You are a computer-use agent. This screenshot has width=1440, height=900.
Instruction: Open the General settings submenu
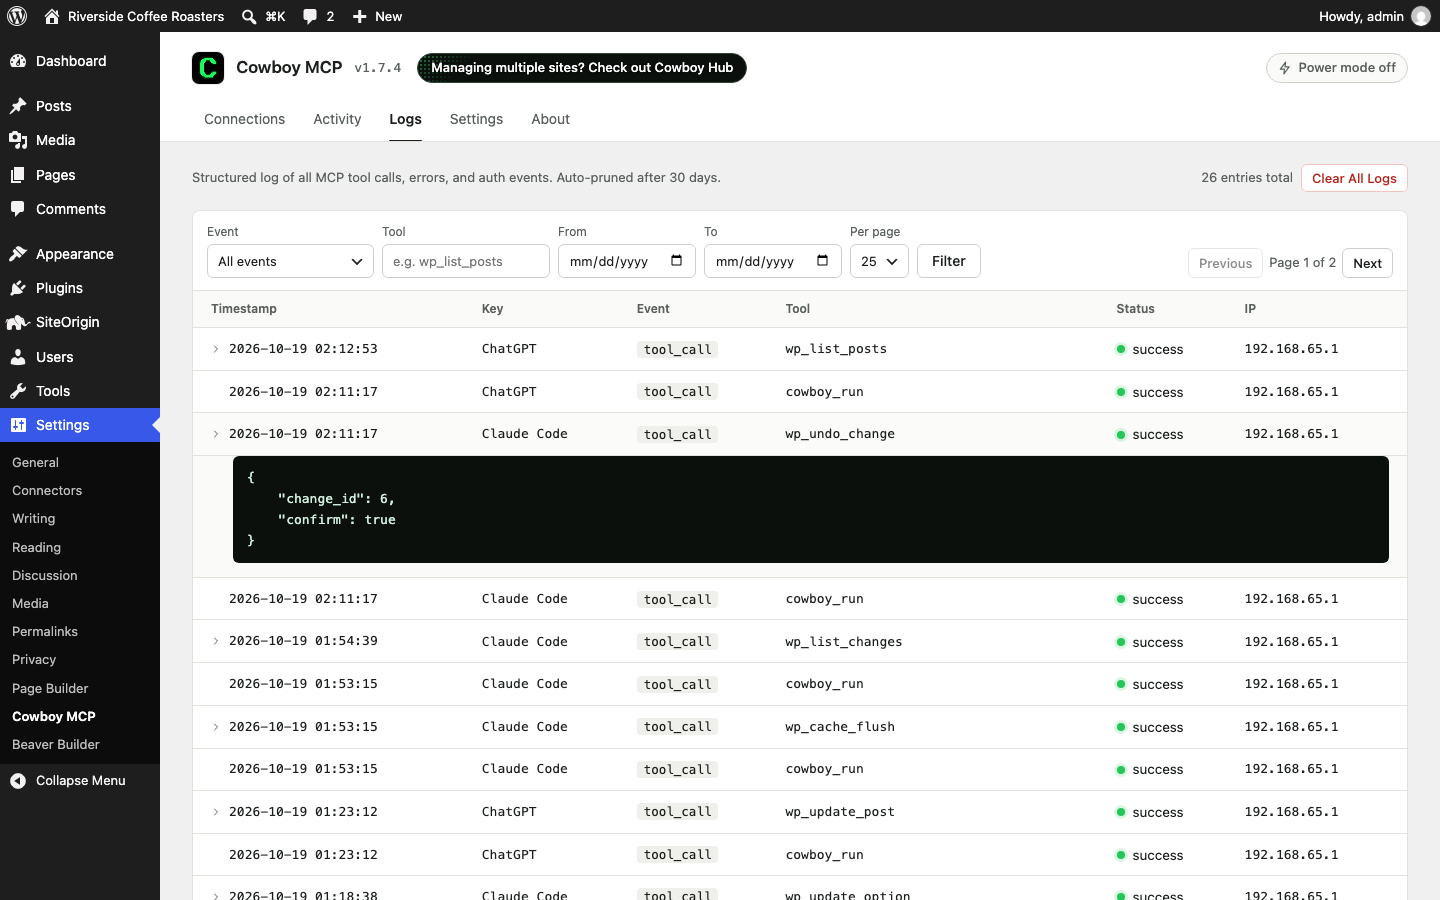coord(35,463)
